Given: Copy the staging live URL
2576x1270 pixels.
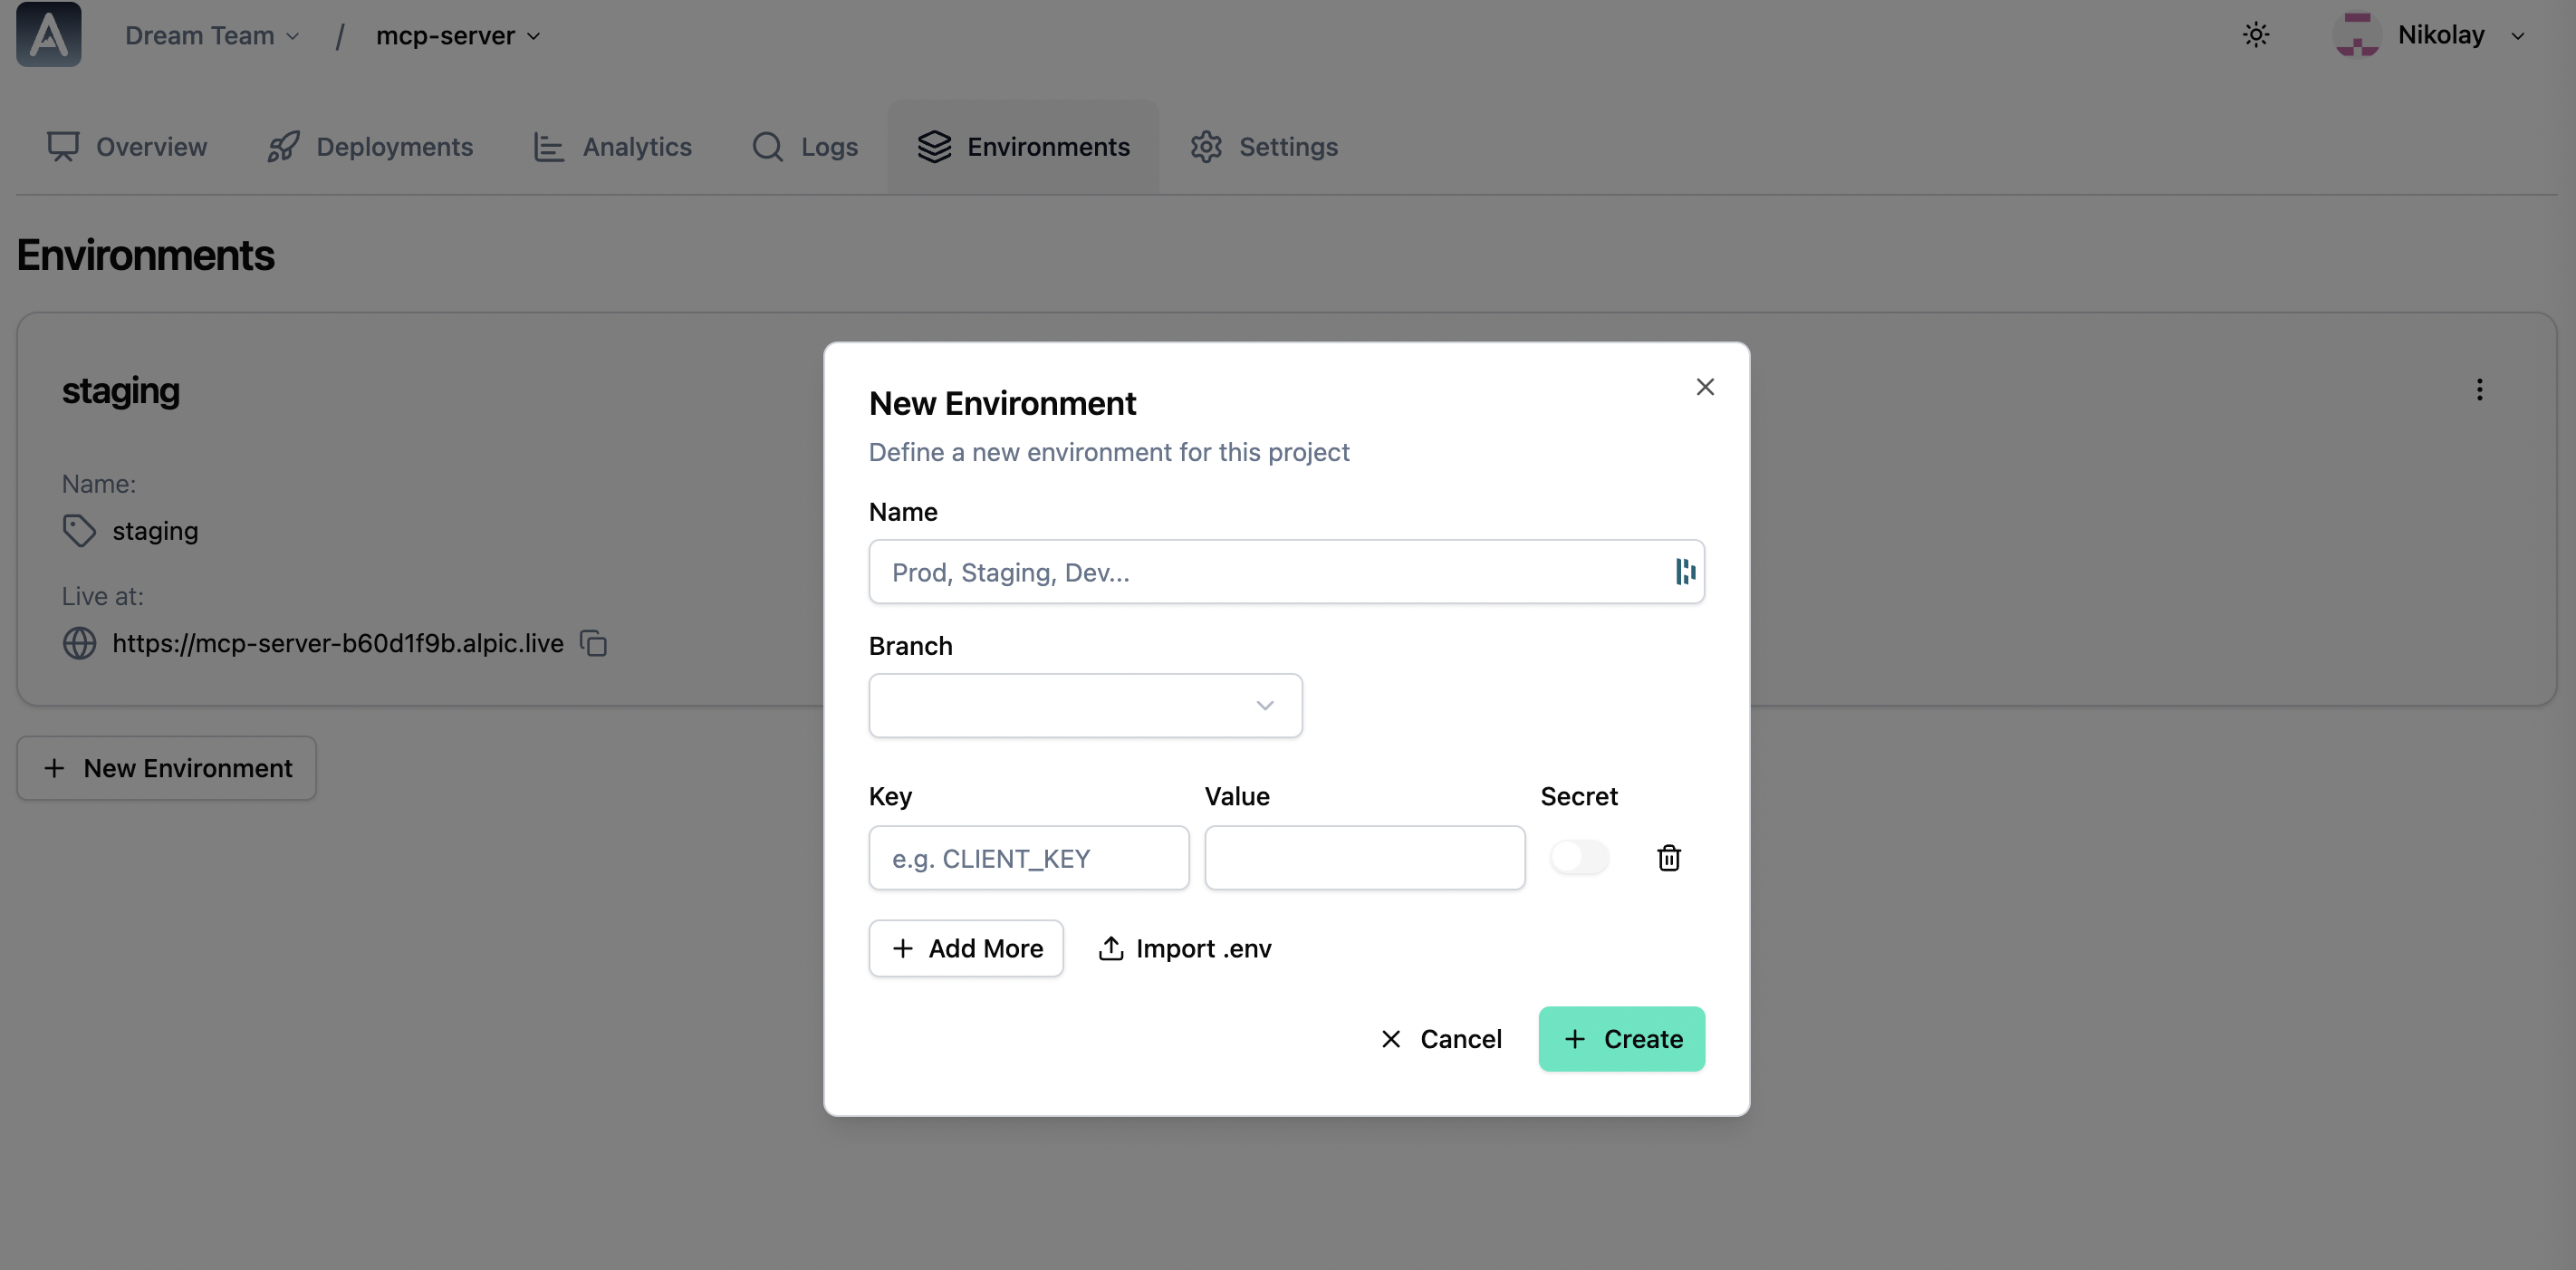Looking at the screenshot, I should click(594, 643).
